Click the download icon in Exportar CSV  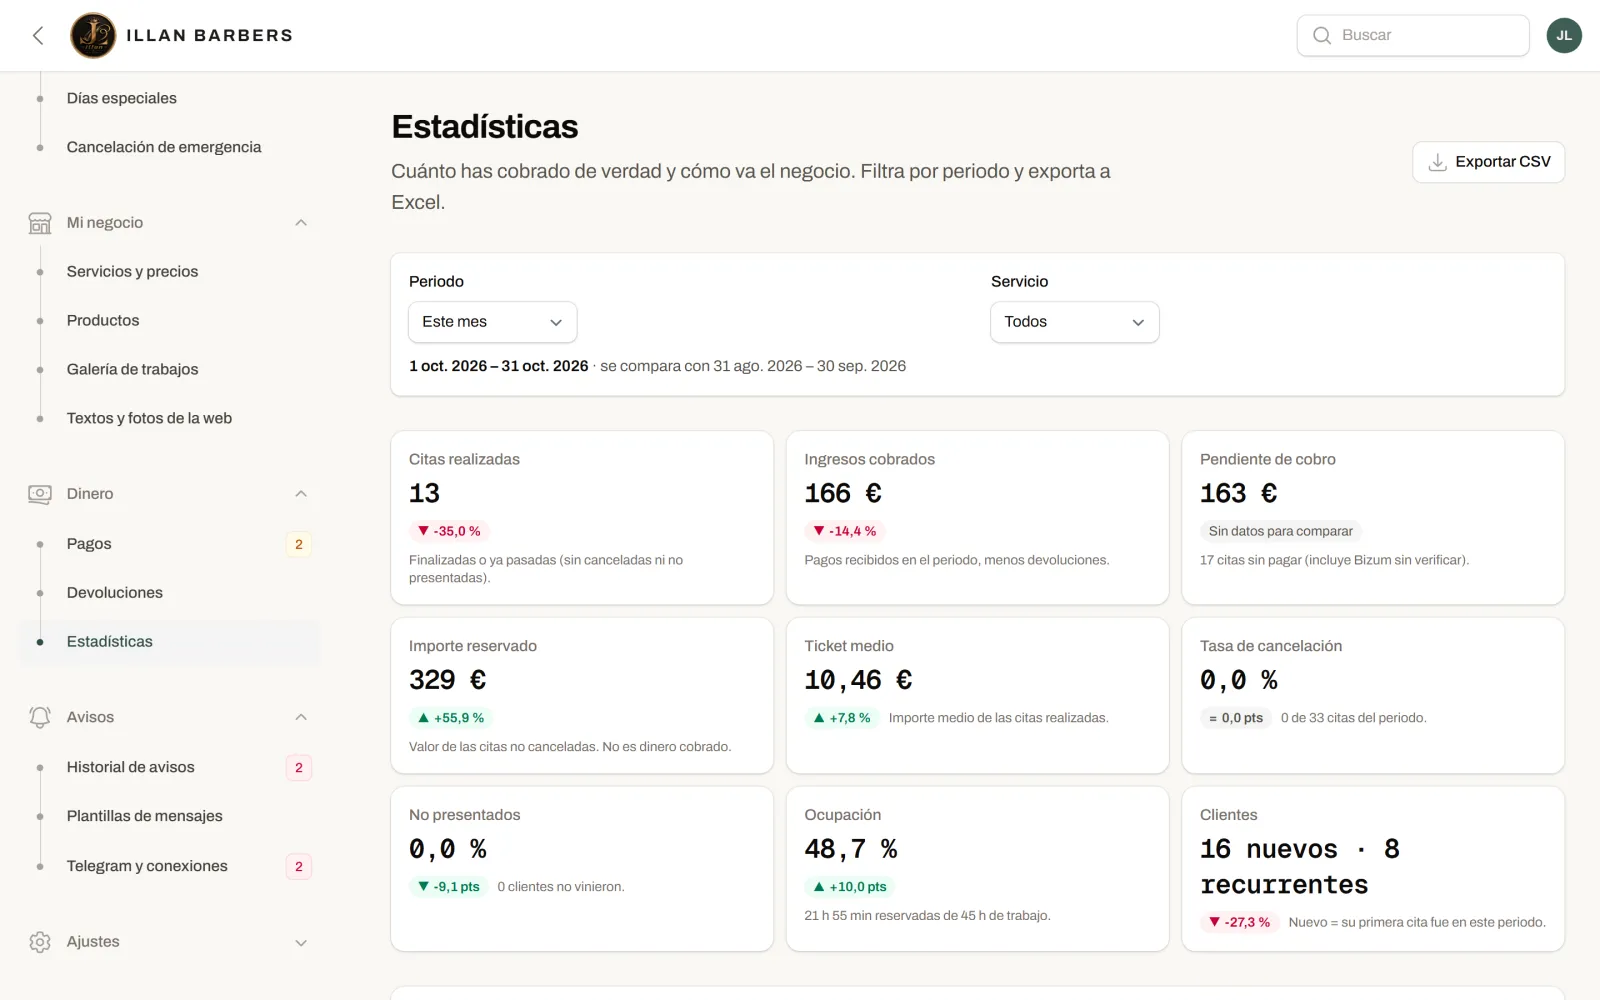point(1437,162)
